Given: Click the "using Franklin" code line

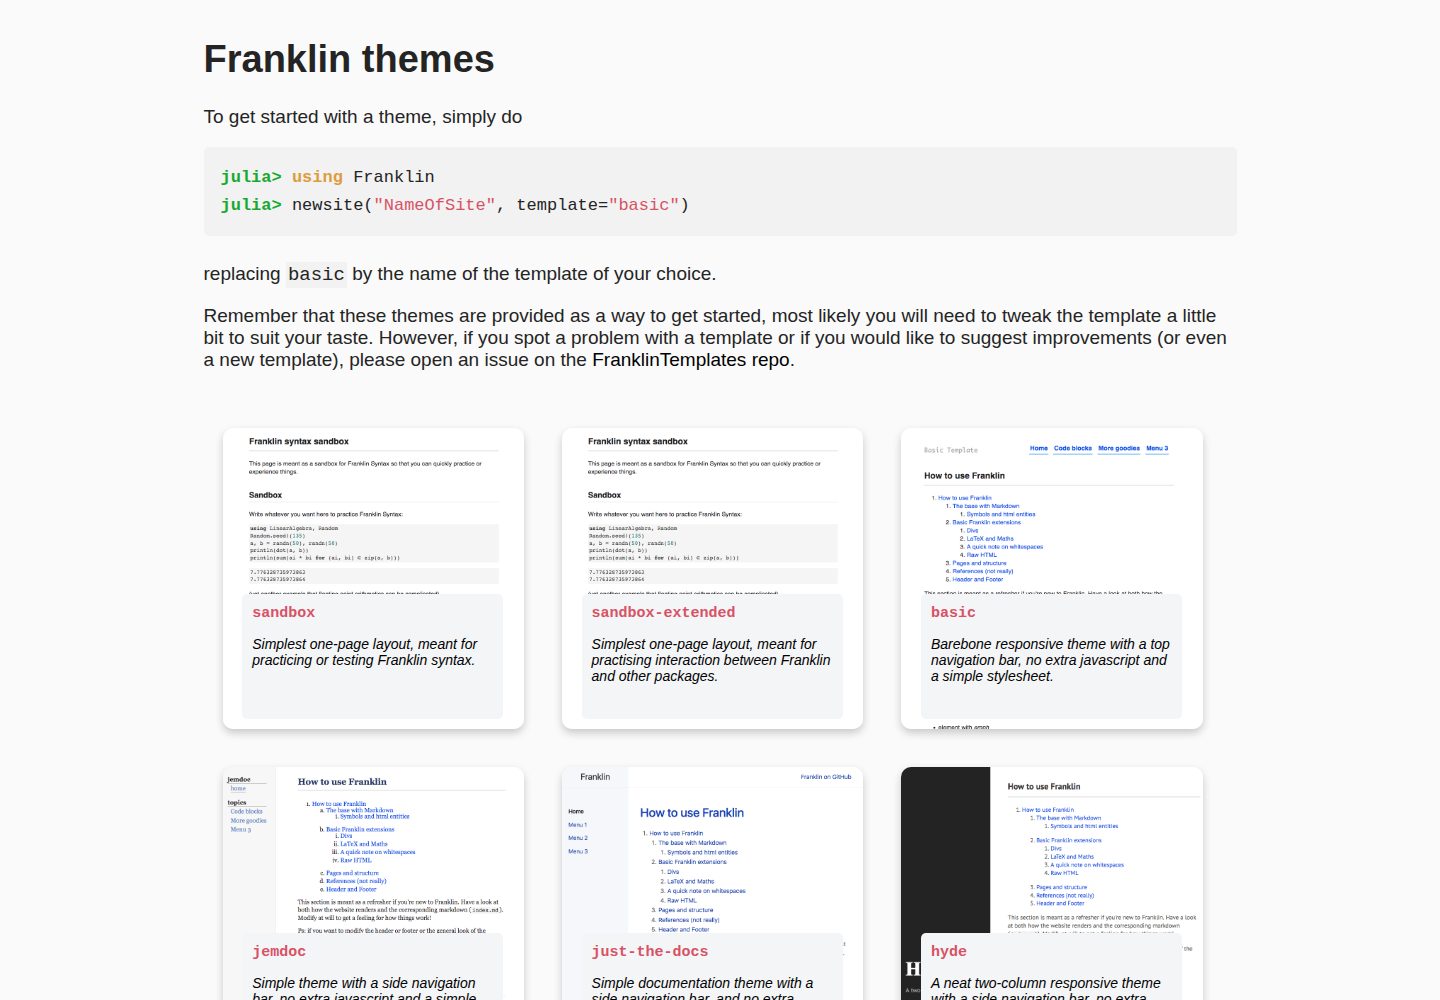Looking at the screenshot, I should (x=328, y=177).
